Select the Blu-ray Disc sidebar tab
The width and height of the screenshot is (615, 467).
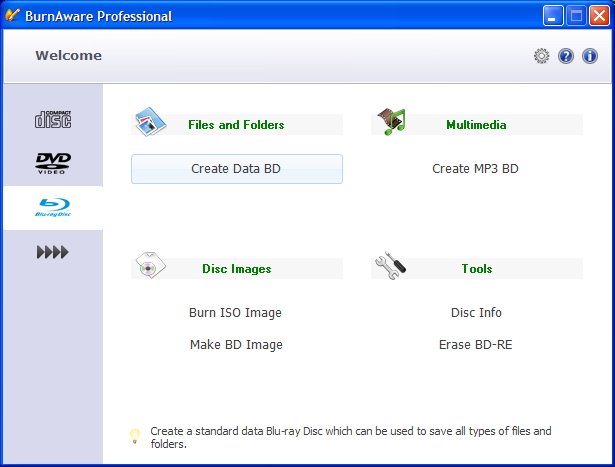tap(53, 207)
